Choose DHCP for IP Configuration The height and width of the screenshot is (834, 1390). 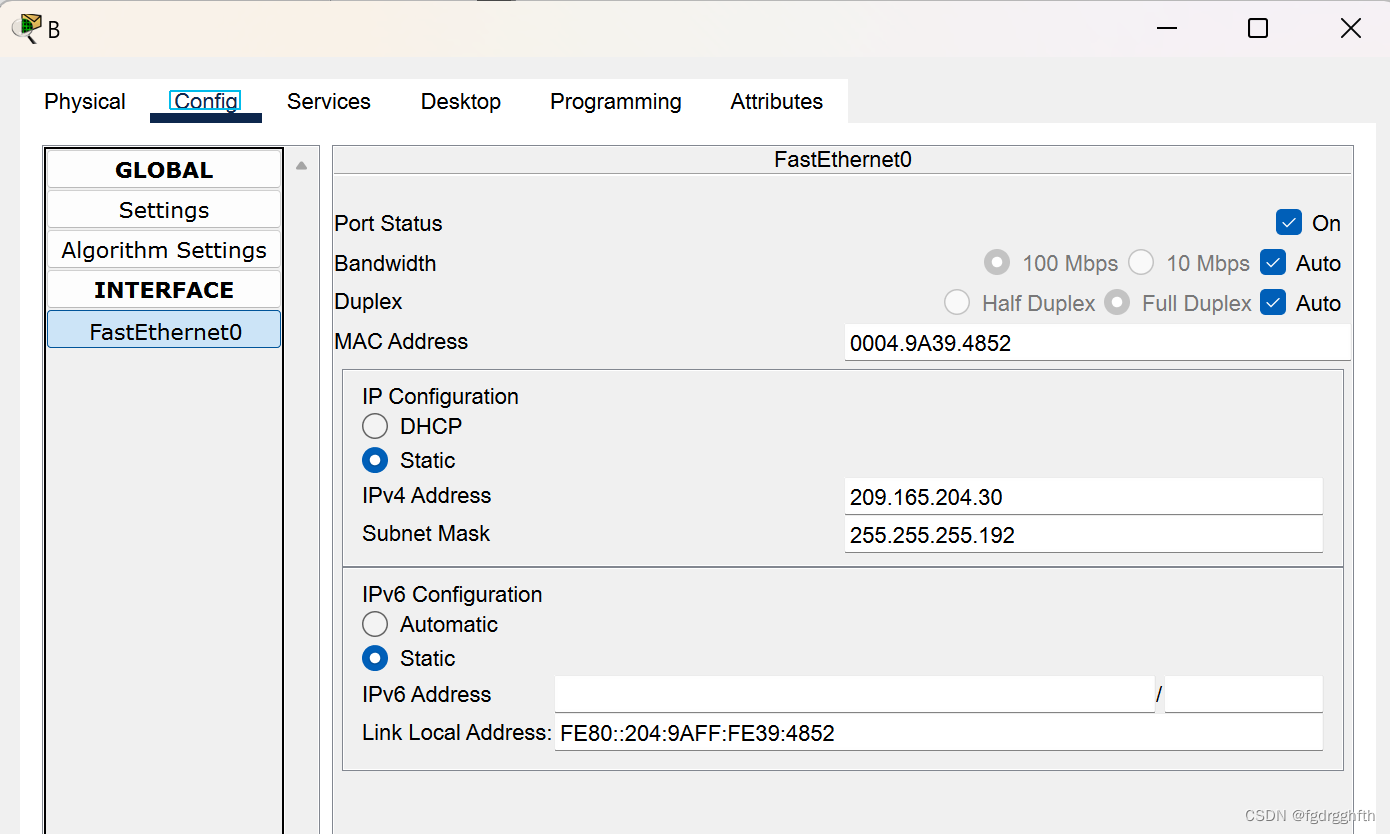click(375, 426)
